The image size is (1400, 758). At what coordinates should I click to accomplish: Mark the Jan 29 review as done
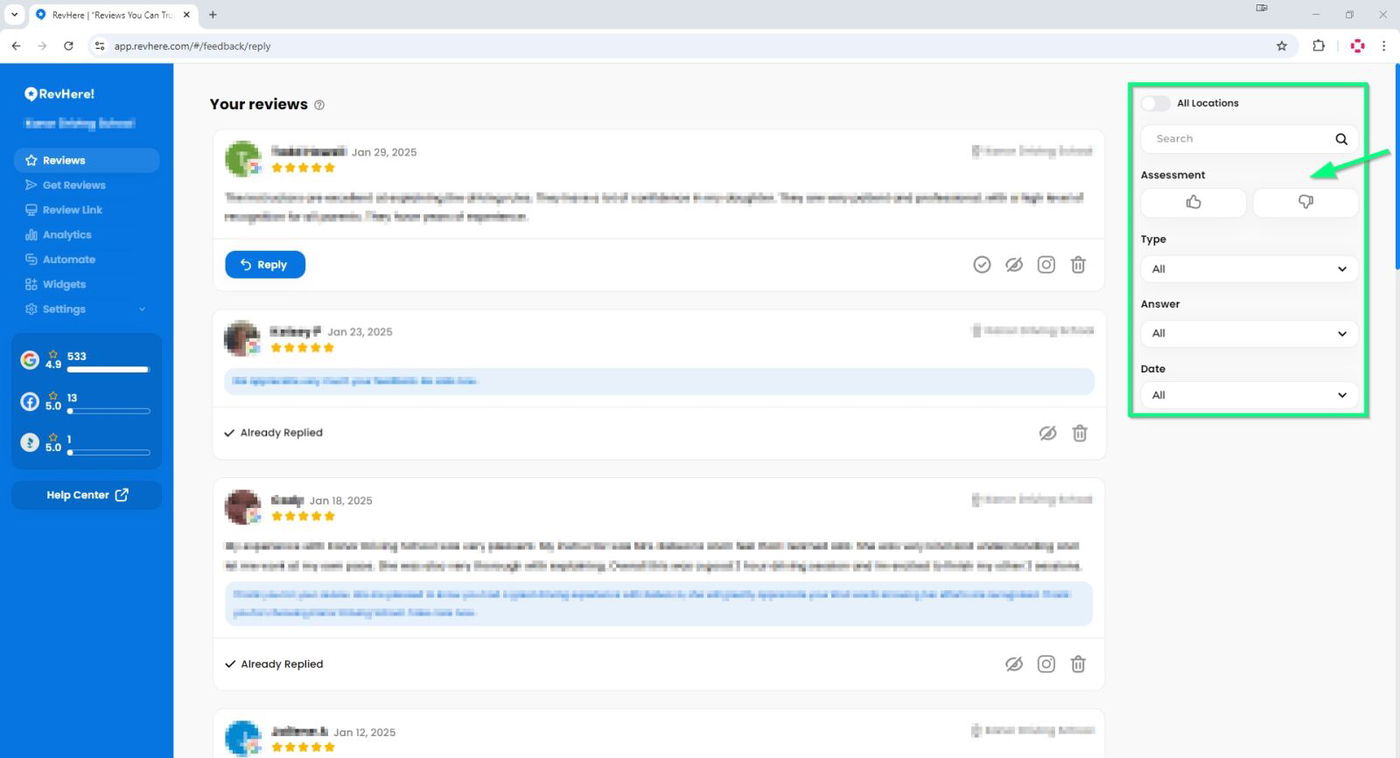[x=982, y=265]
